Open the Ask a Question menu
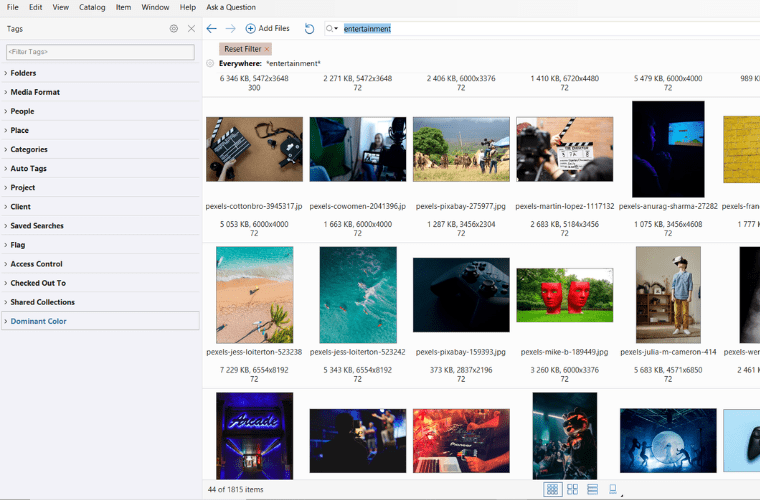 231,7
